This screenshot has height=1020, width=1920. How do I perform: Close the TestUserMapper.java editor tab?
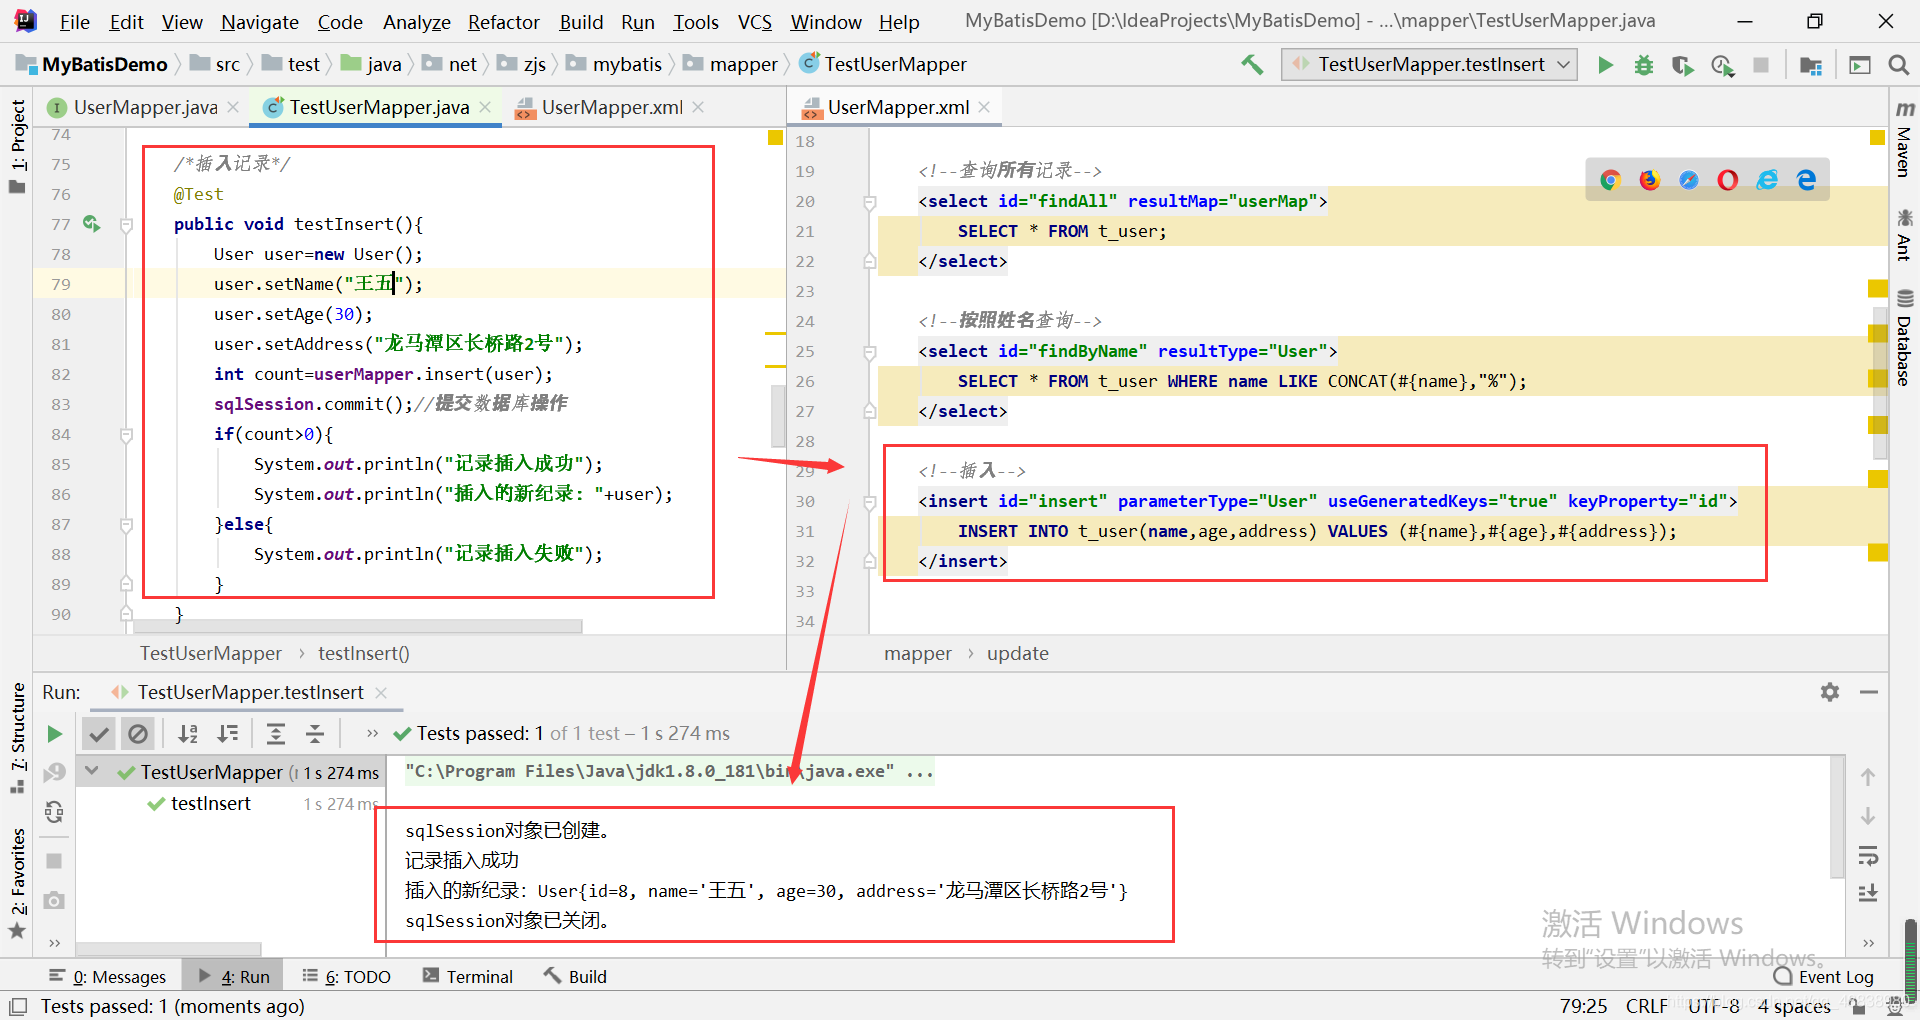(485, 107)
